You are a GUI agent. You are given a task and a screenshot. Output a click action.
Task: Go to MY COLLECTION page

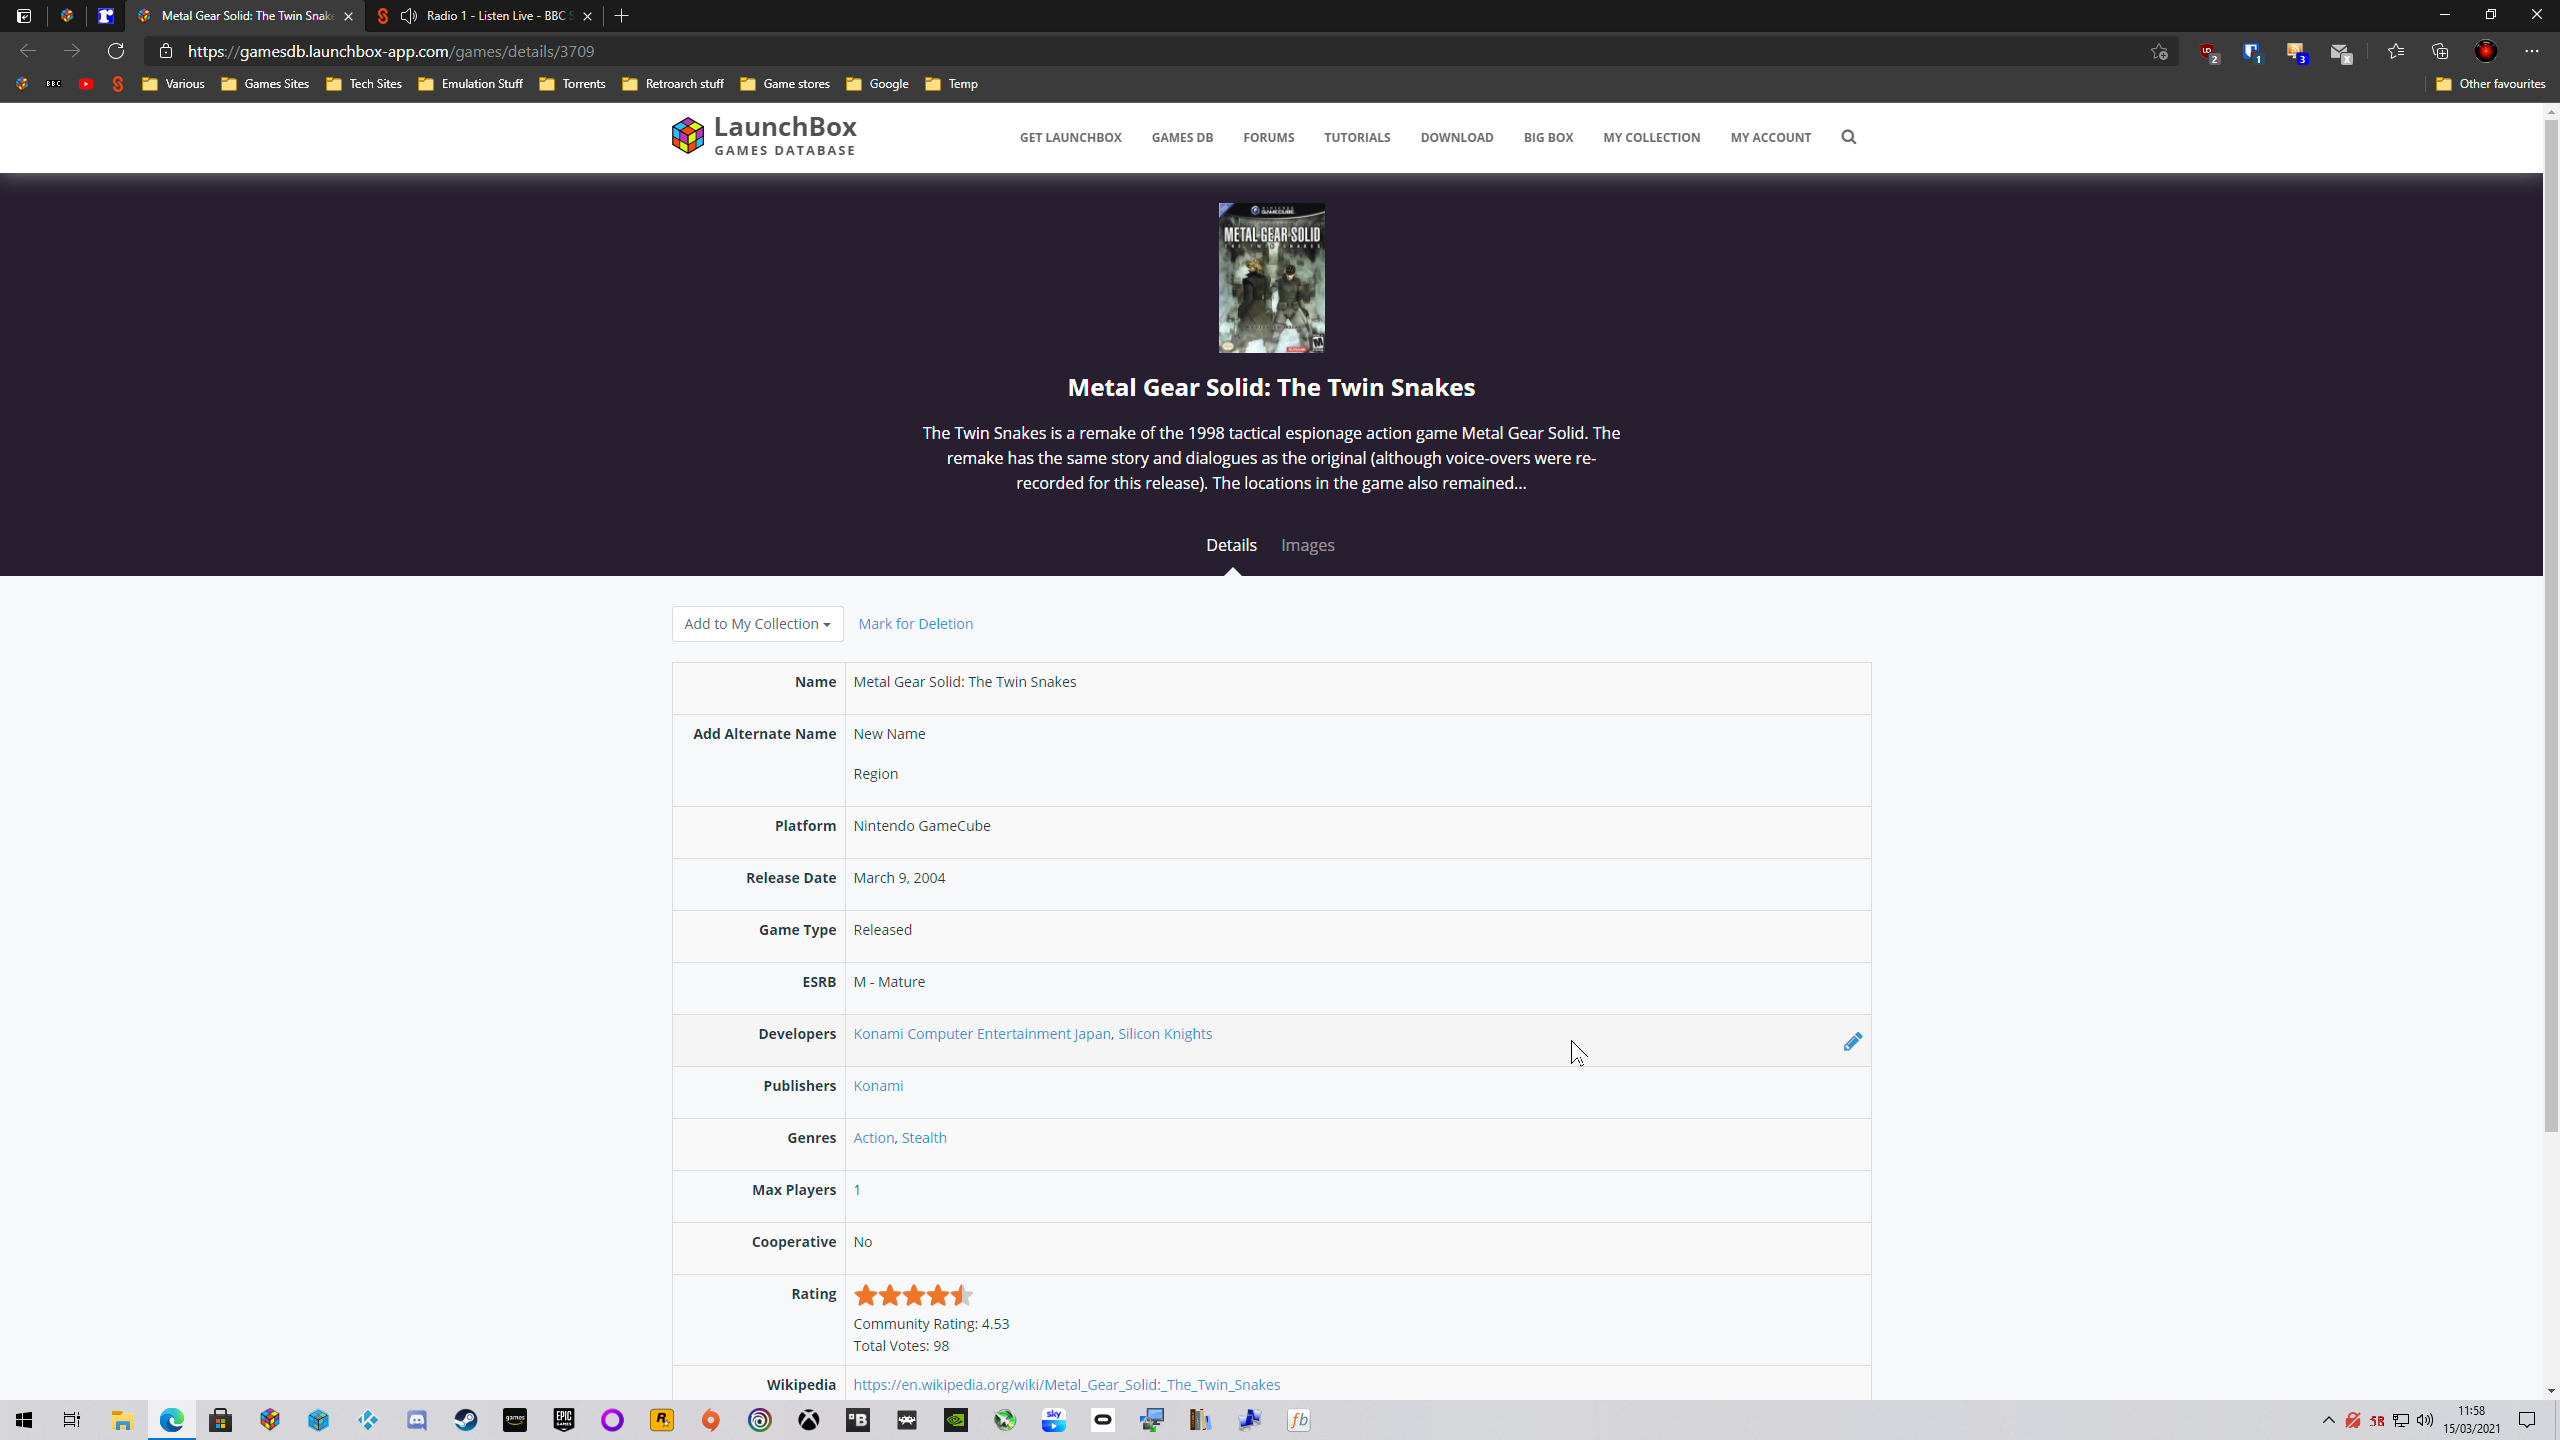pyautogui.click(x=1651, y=138)
